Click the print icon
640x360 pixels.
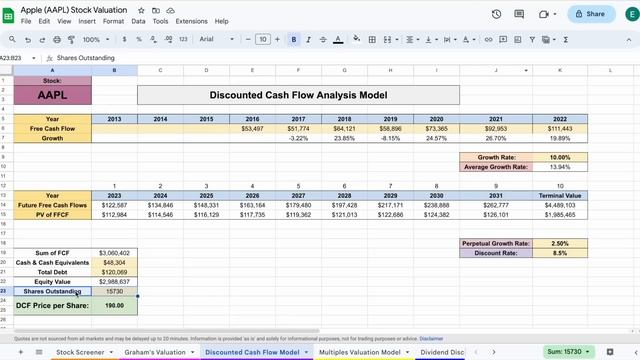(x=57, y=40)
